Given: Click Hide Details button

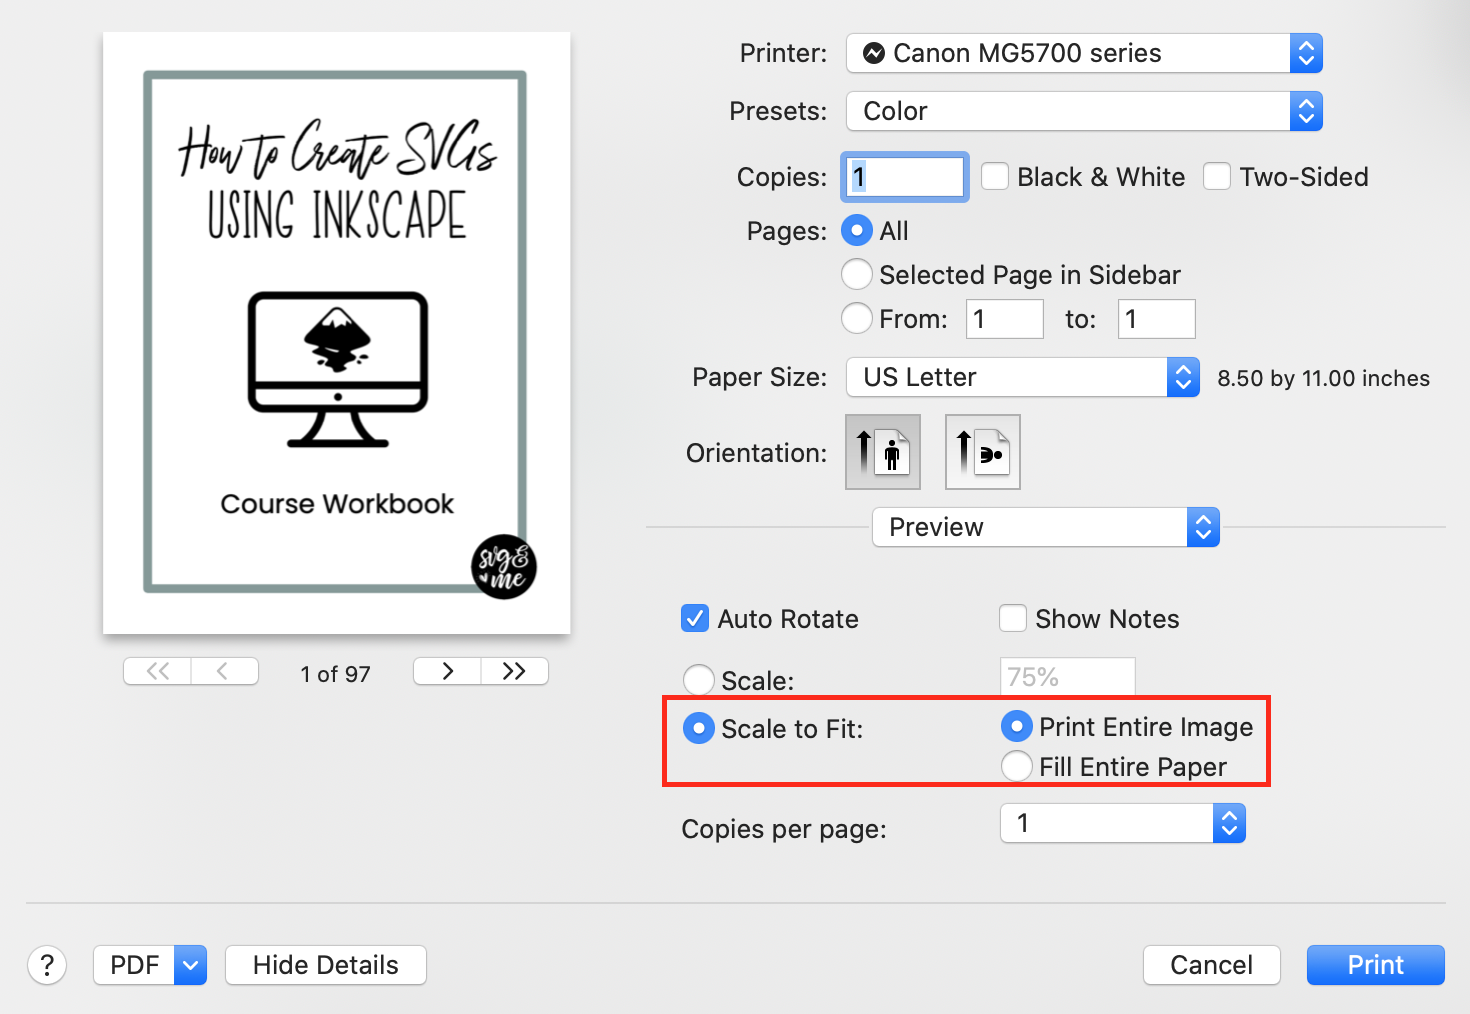Looking at the screenshot, I should (x=326, y=965).
